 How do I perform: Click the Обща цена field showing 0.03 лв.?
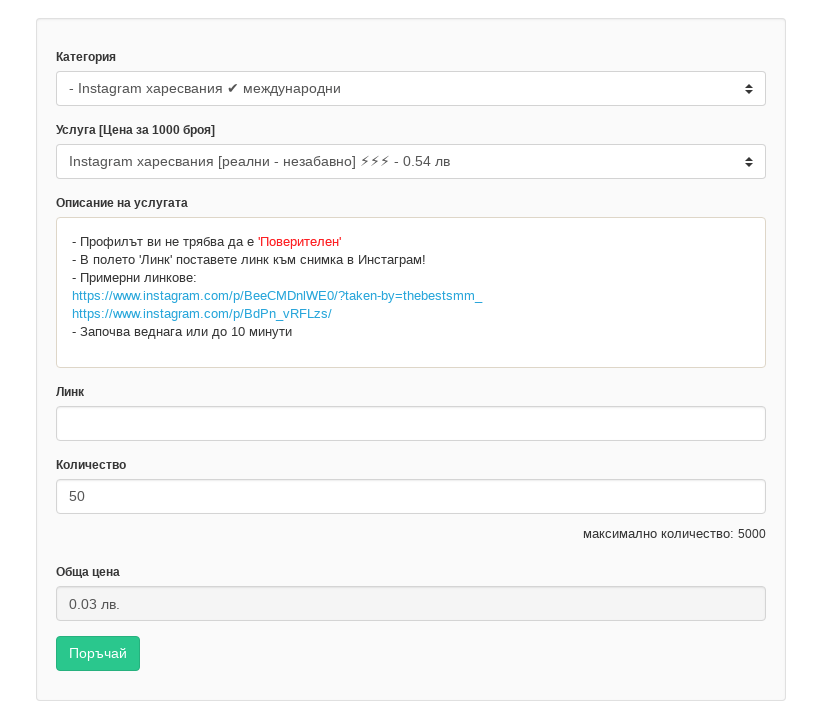coord(410,604)
